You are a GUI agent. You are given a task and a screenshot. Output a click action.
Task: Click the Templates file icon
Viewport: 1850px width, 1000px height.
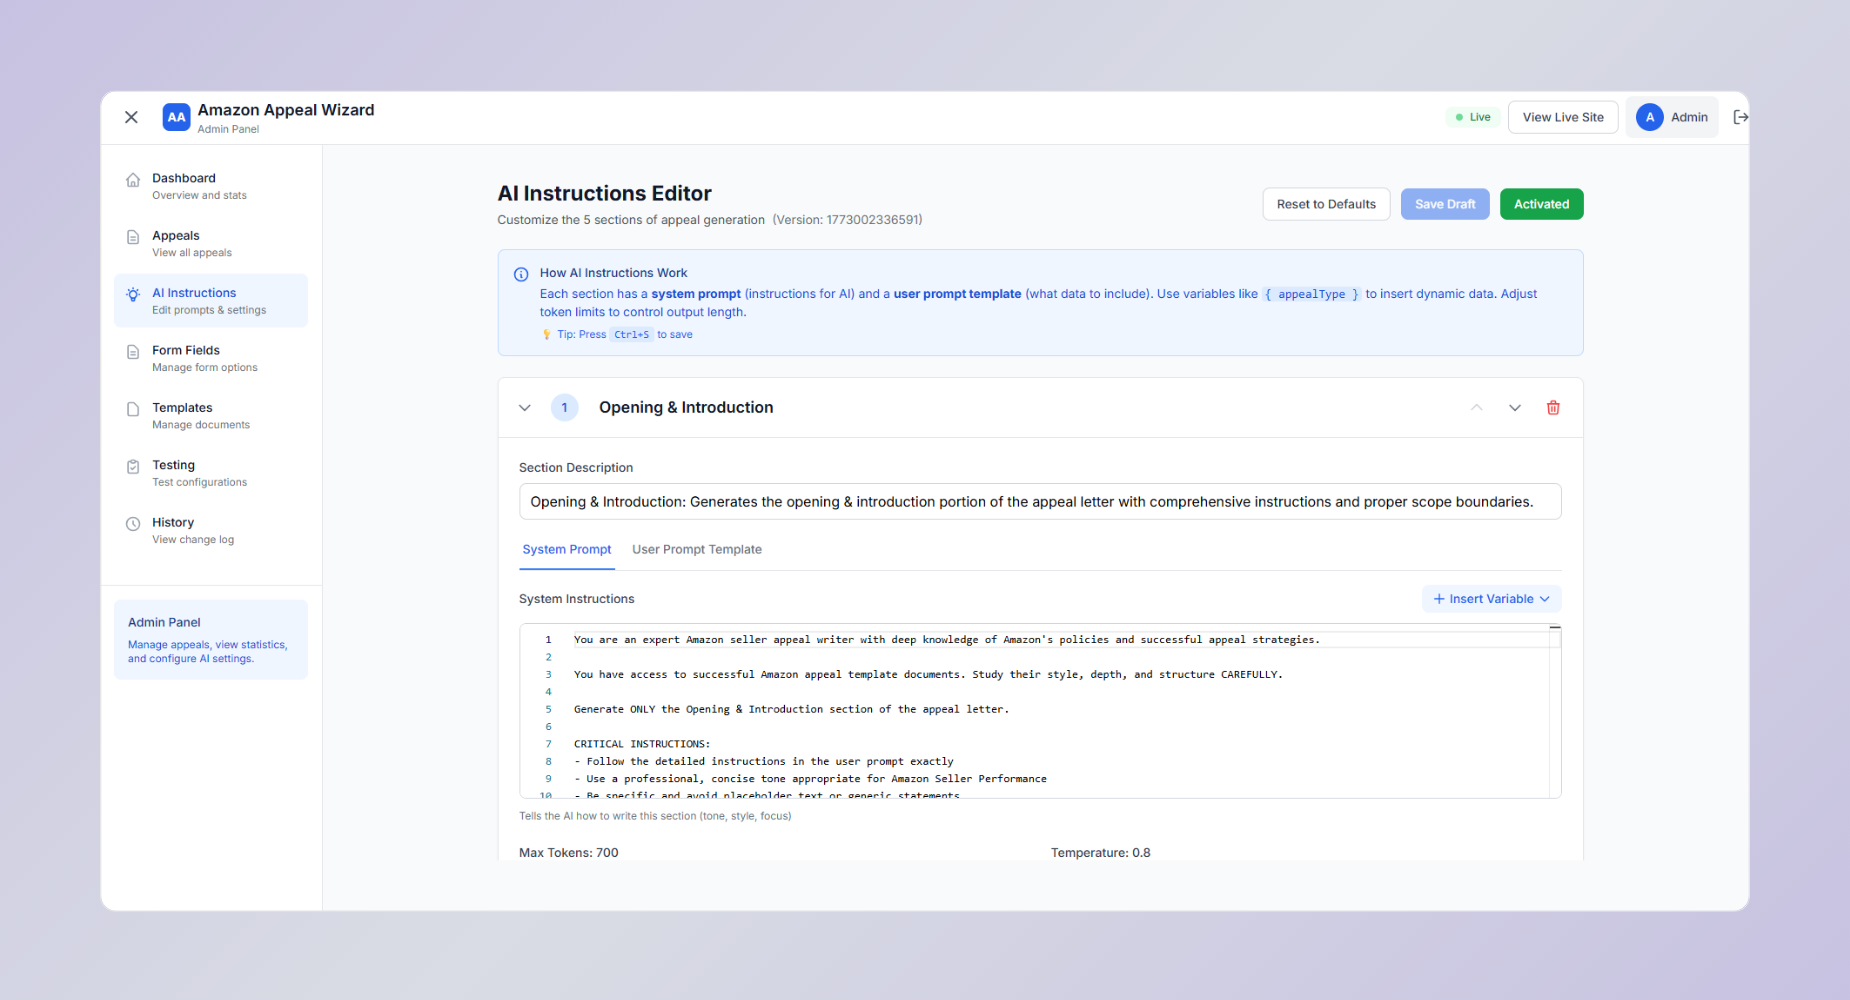coord(133,409)
